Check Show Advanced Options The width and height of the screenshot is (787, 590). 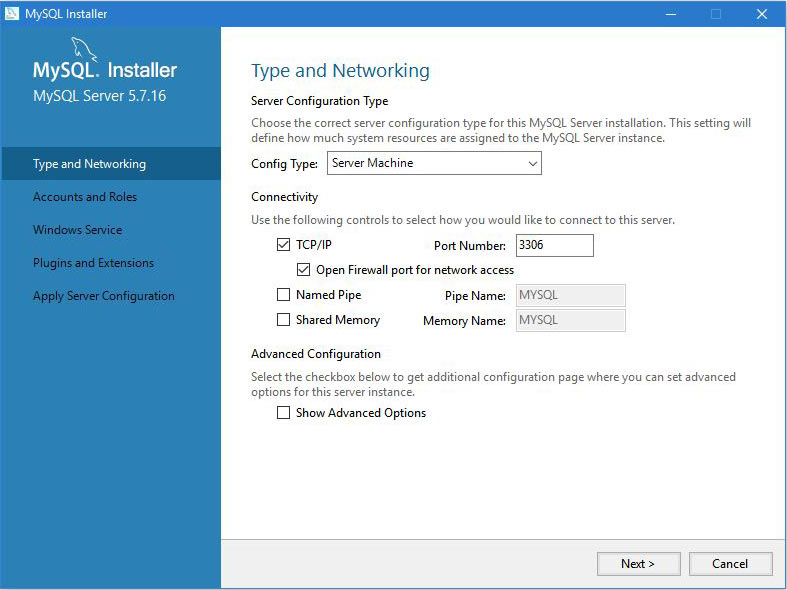[x=284, y=412]
